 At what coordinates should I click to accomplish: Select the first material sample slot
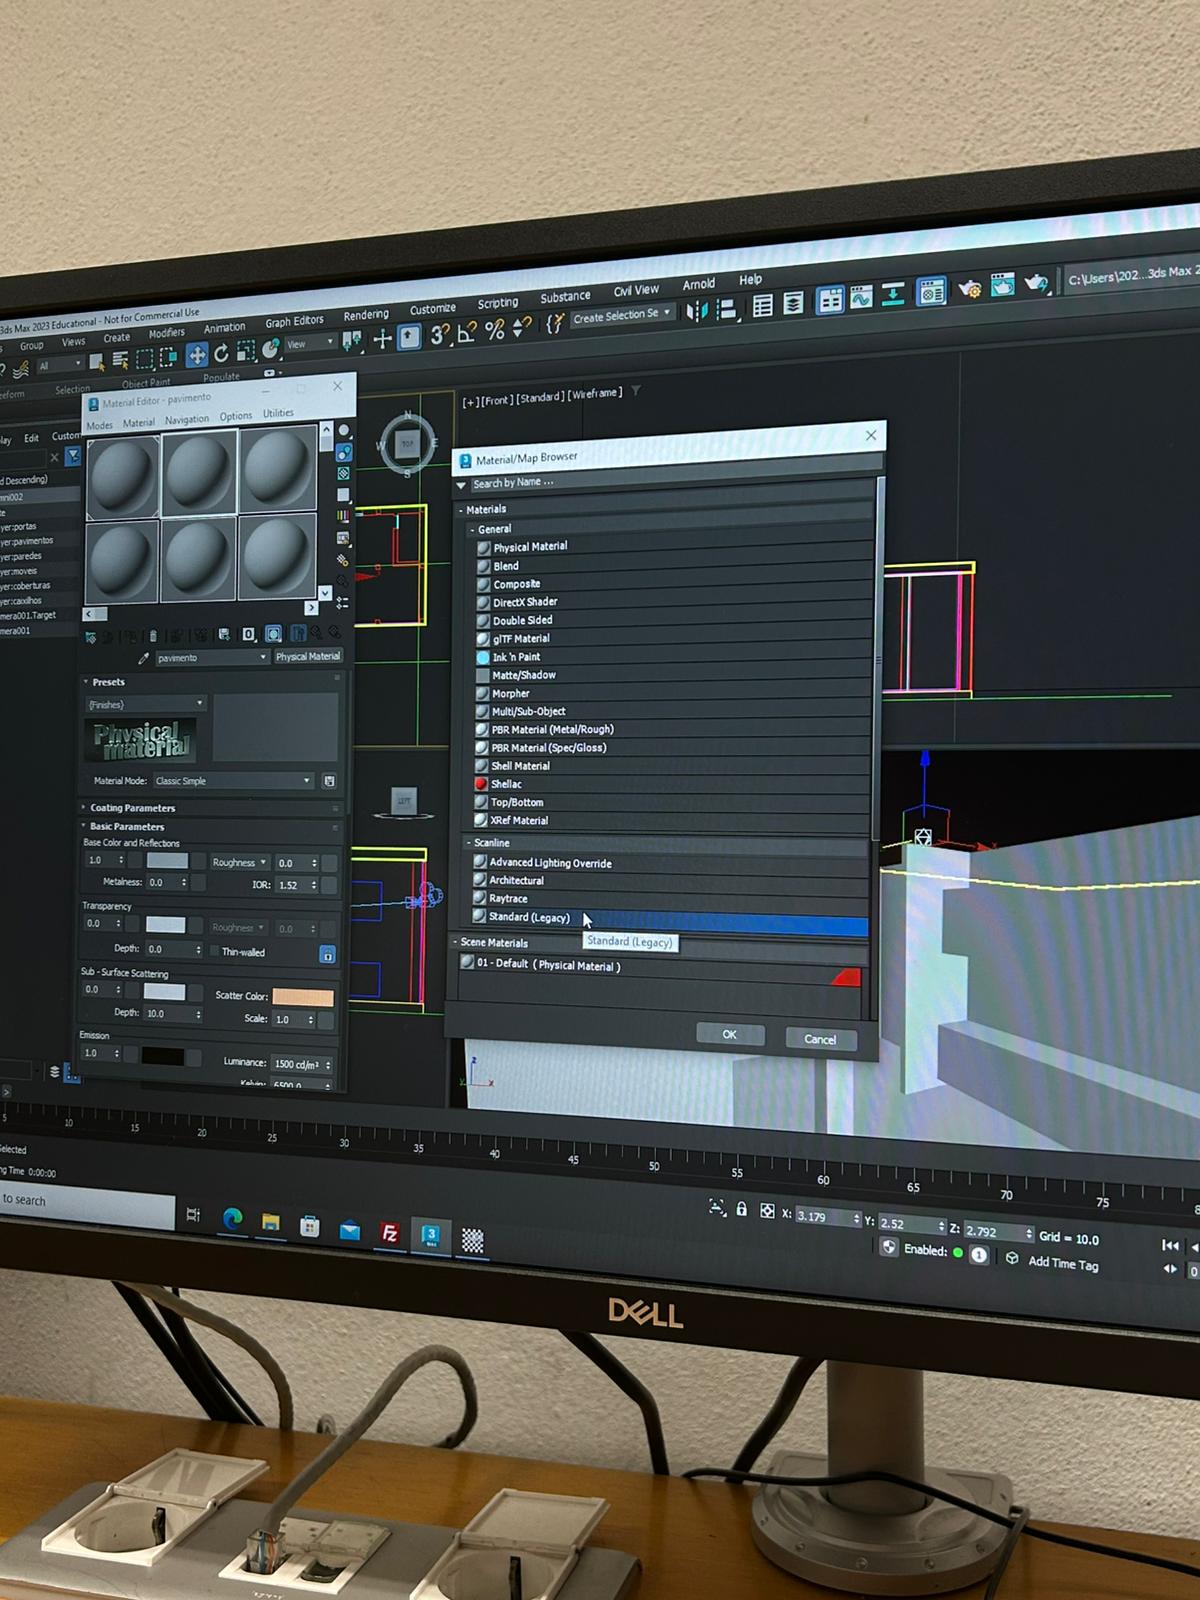[123, 478]
